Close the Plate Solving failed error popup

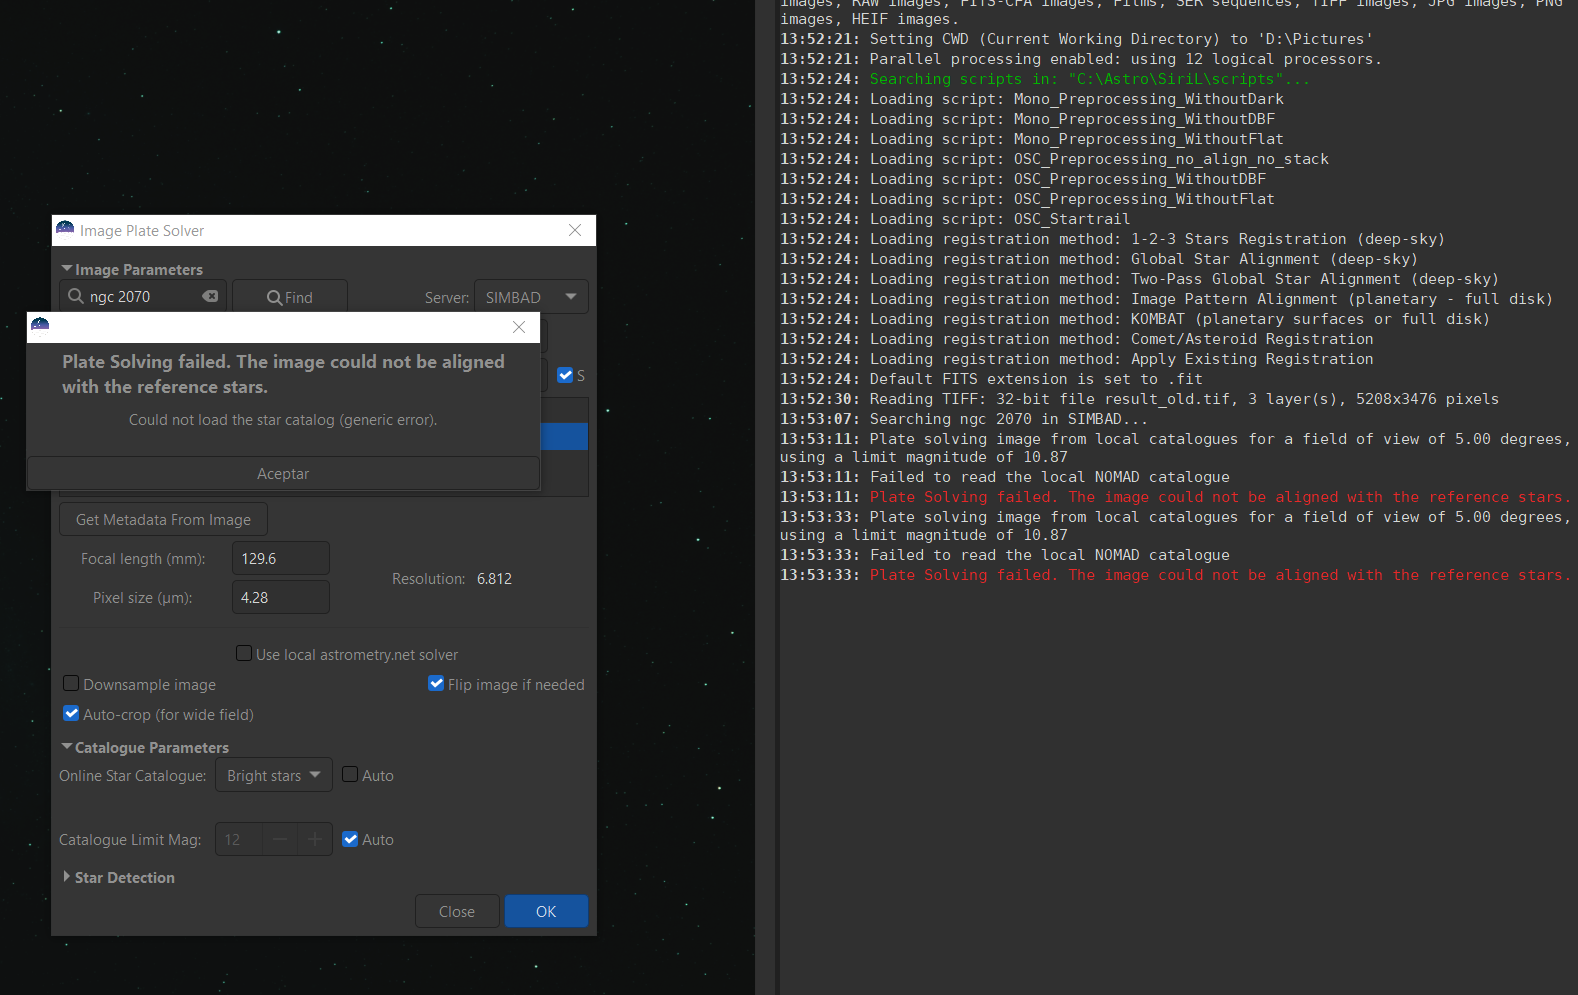point(518,327)
